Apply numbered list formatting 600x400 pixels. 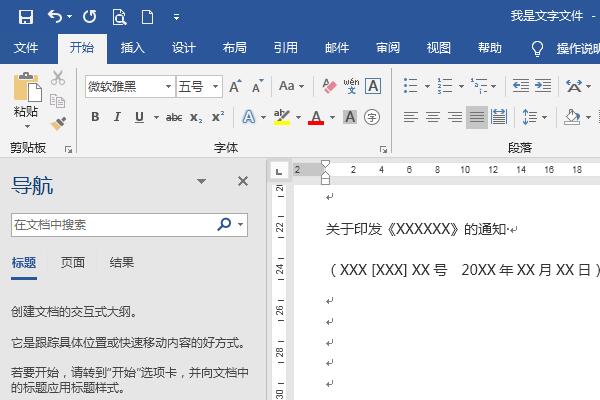(445, 86)
